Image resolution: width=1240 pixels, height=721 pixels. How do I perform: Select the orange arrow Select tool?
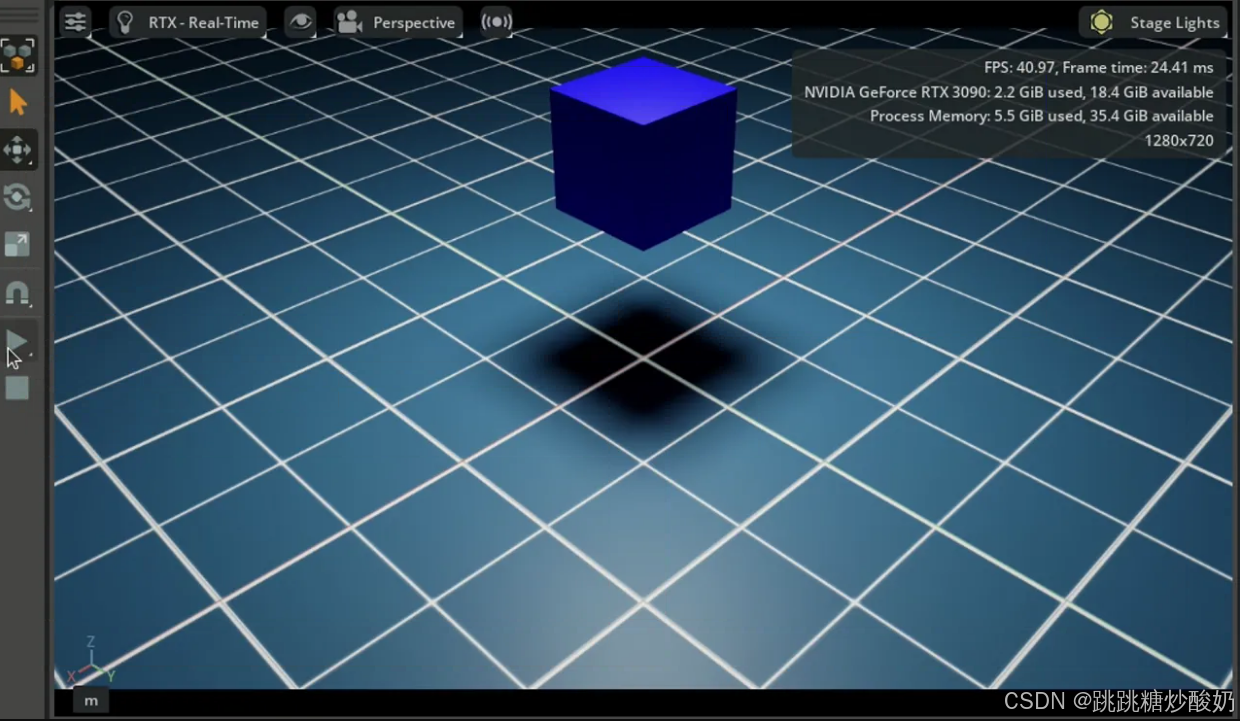[18, 103]
